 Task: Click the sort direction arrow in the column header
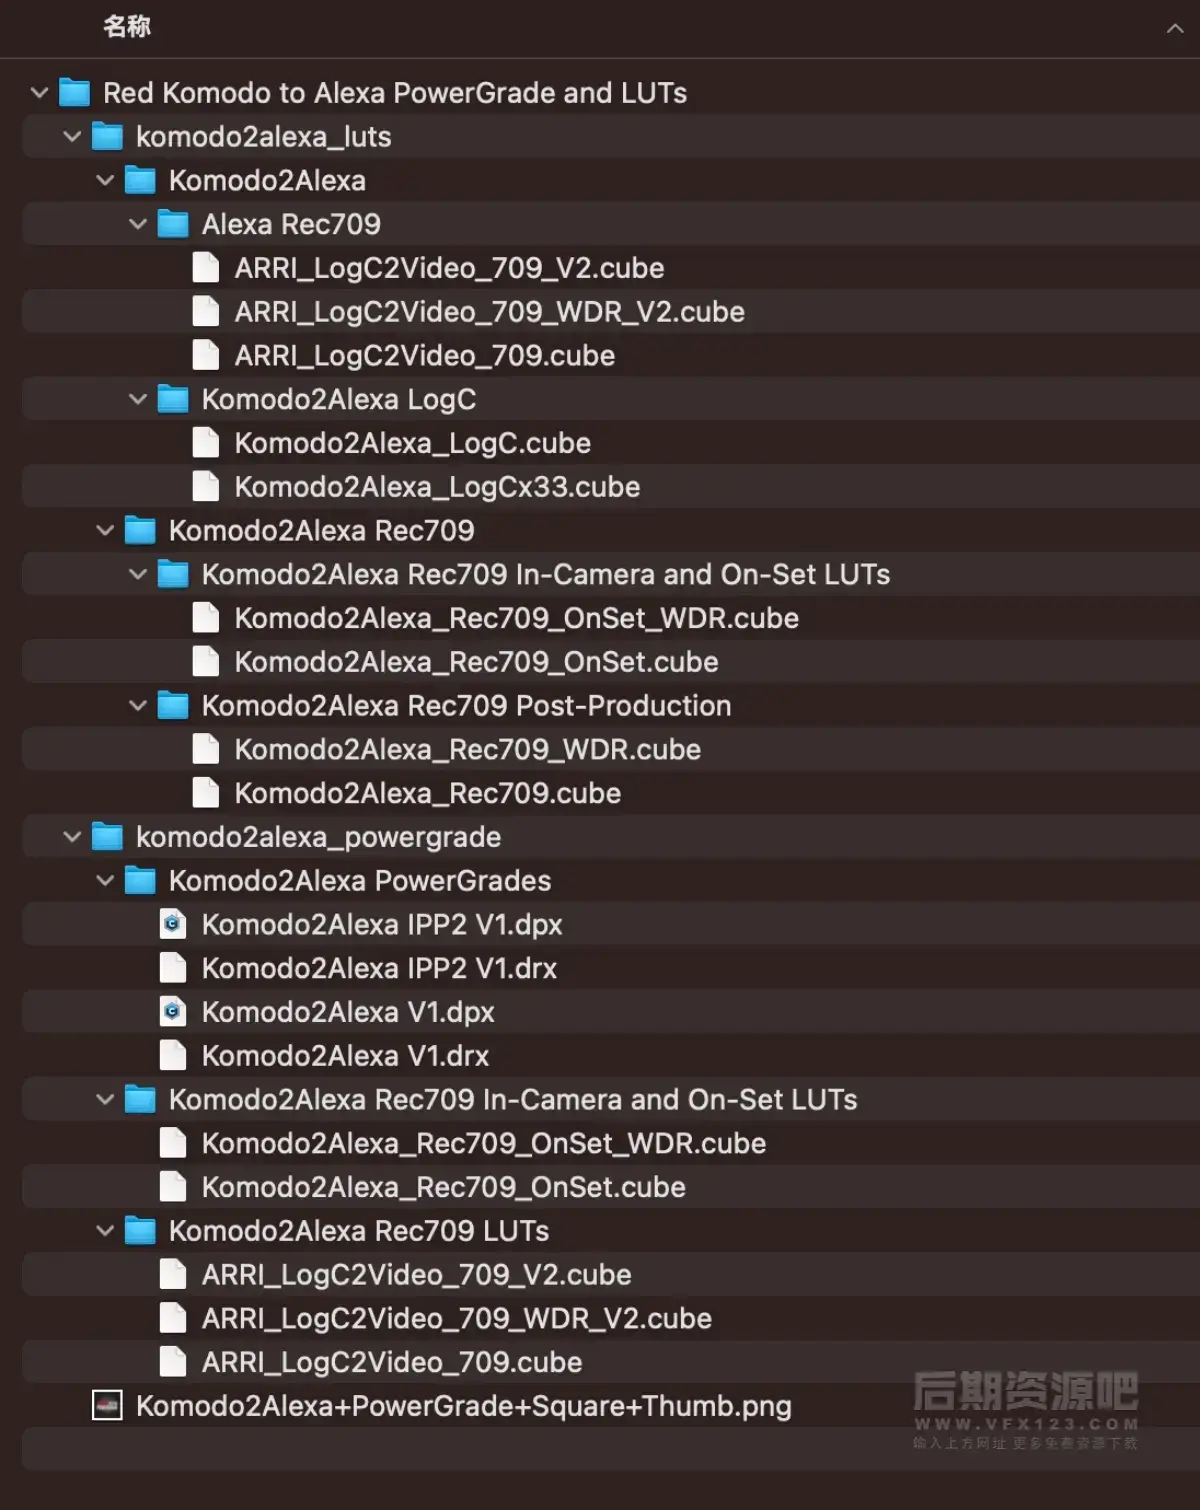(x=1175, y=29)
